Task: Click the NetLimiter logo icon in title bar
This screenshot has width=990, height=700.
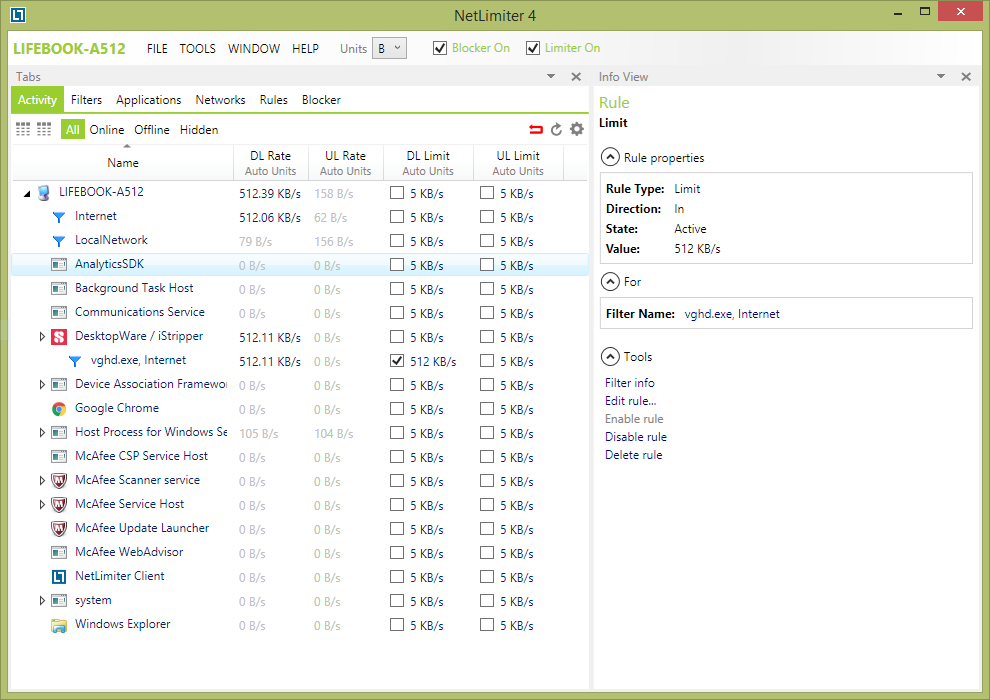Action: click(18, 15)
